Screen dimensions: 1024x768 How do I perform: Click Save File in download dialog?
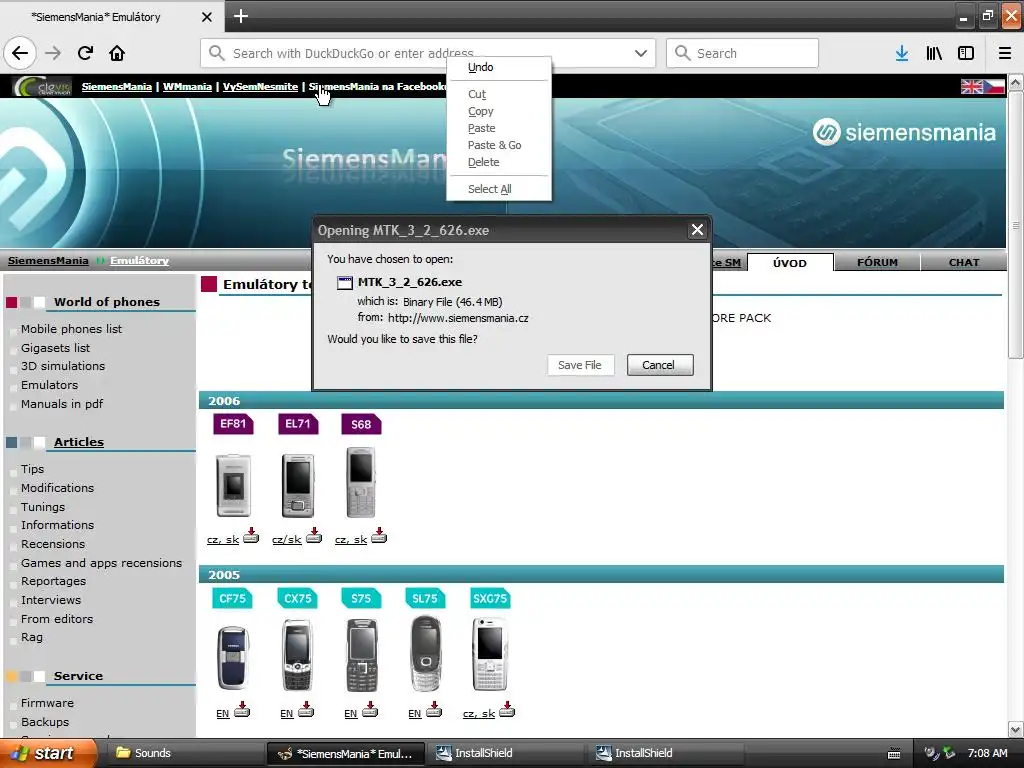coord(579,365)
